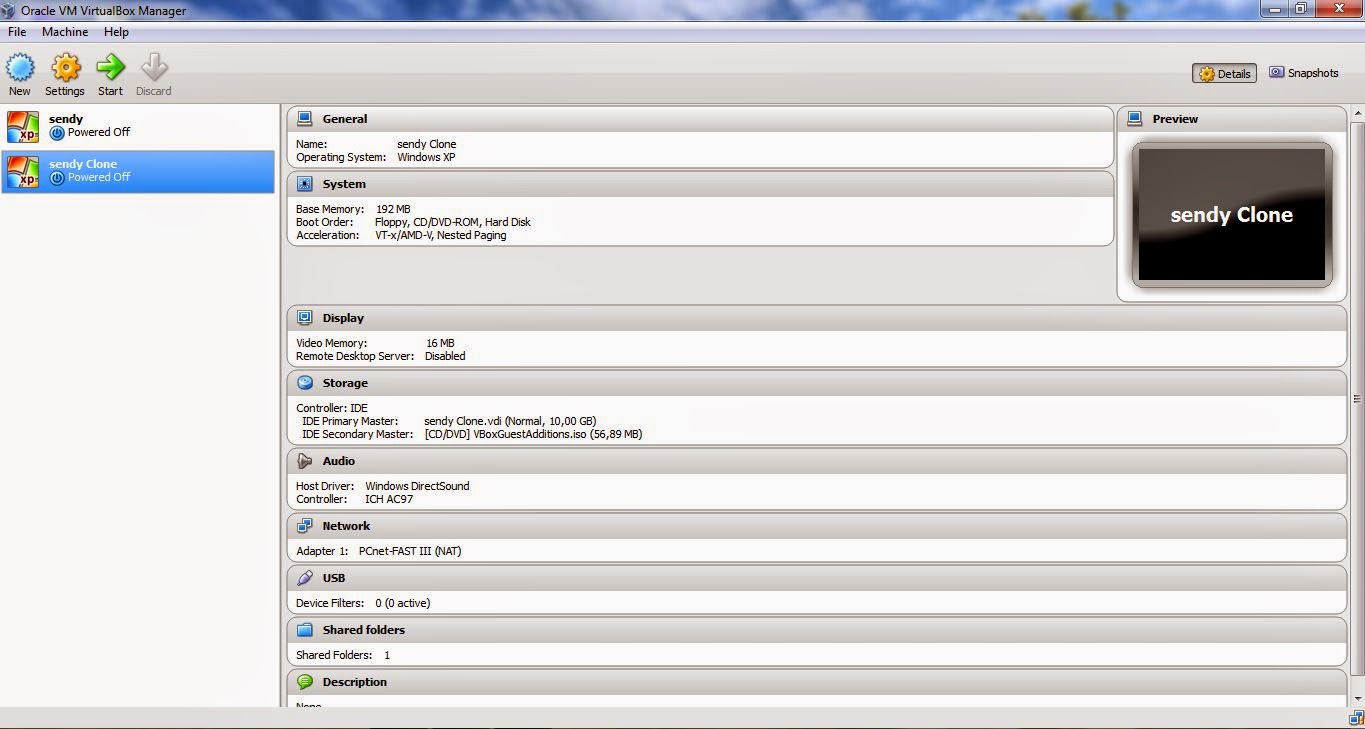This screenshot has width=1365, height=729.
Task: Open the System section header link
Action: 344,184
